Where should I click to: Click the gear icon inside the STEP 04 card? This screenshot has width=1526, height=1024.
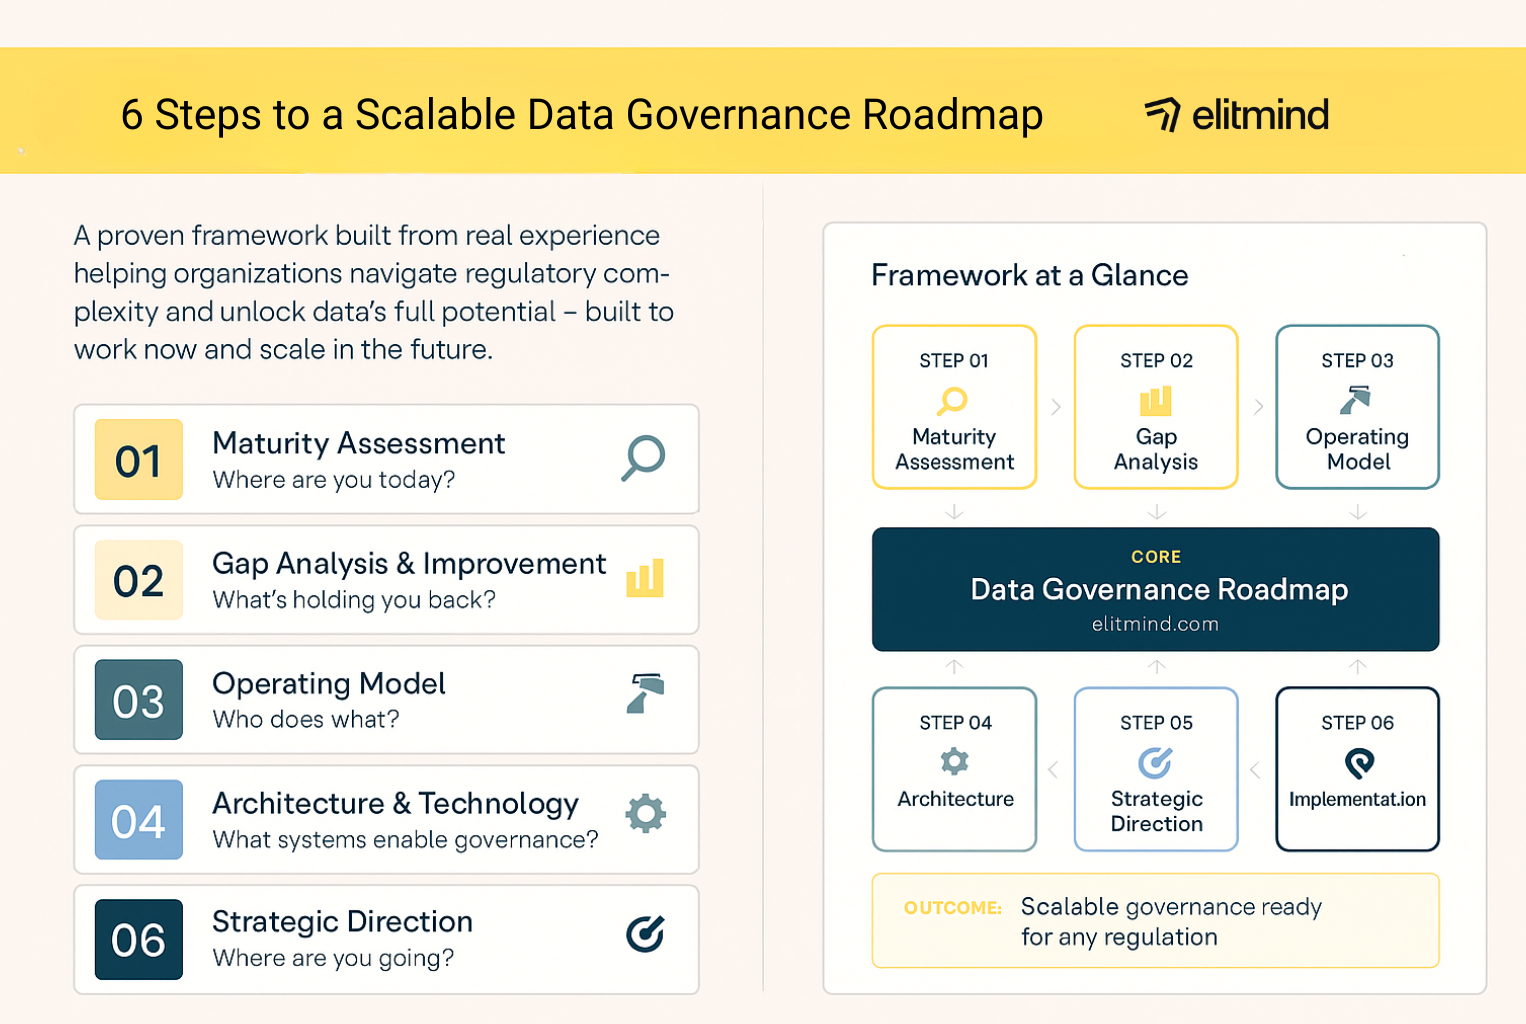pyautogui.click(x=955, y=762)
